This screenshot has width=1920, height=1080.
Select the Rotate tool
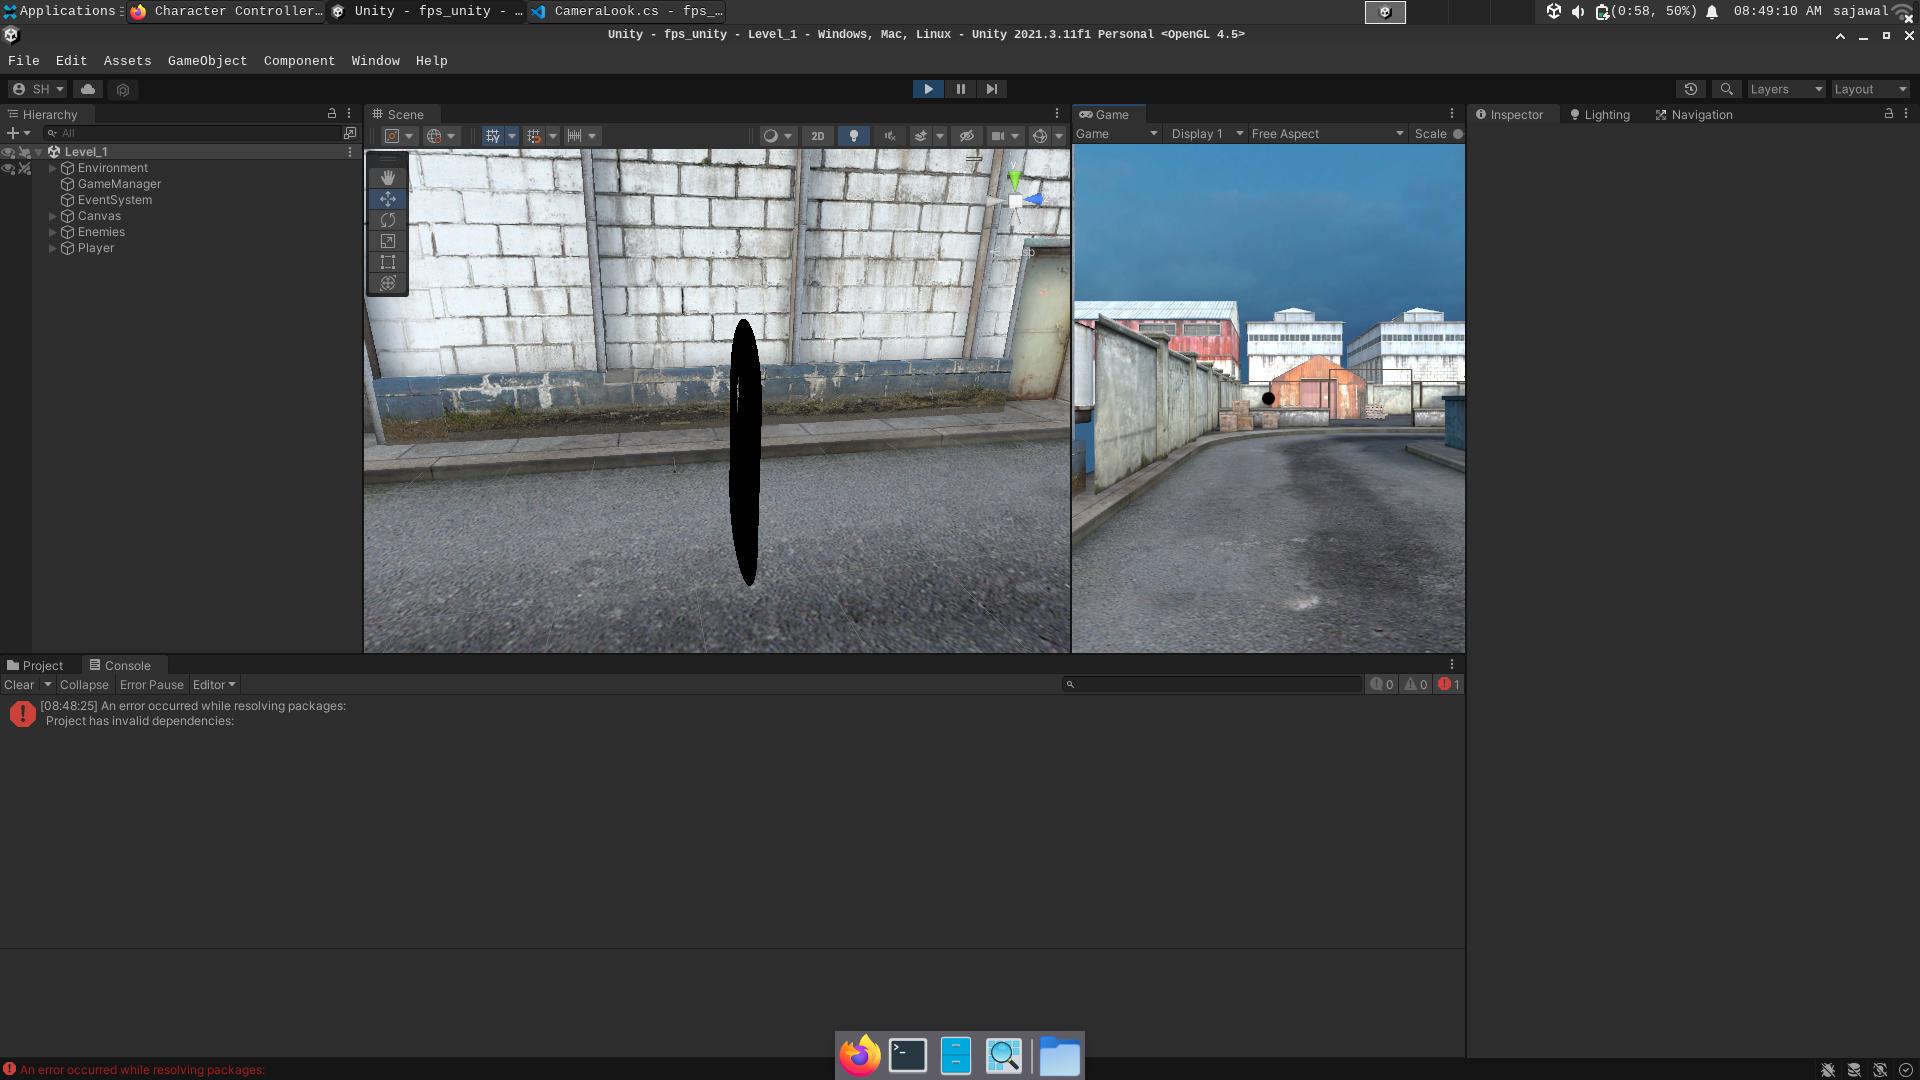coord(388,220)
